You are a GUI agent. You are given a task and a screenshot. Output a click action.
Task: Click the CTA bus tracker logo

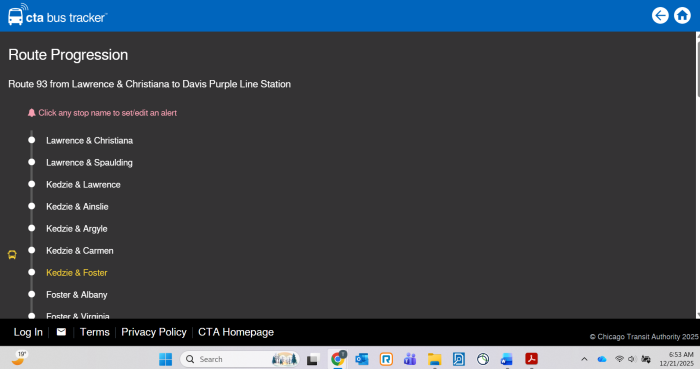pyautogui.click(x=58, y=15)
